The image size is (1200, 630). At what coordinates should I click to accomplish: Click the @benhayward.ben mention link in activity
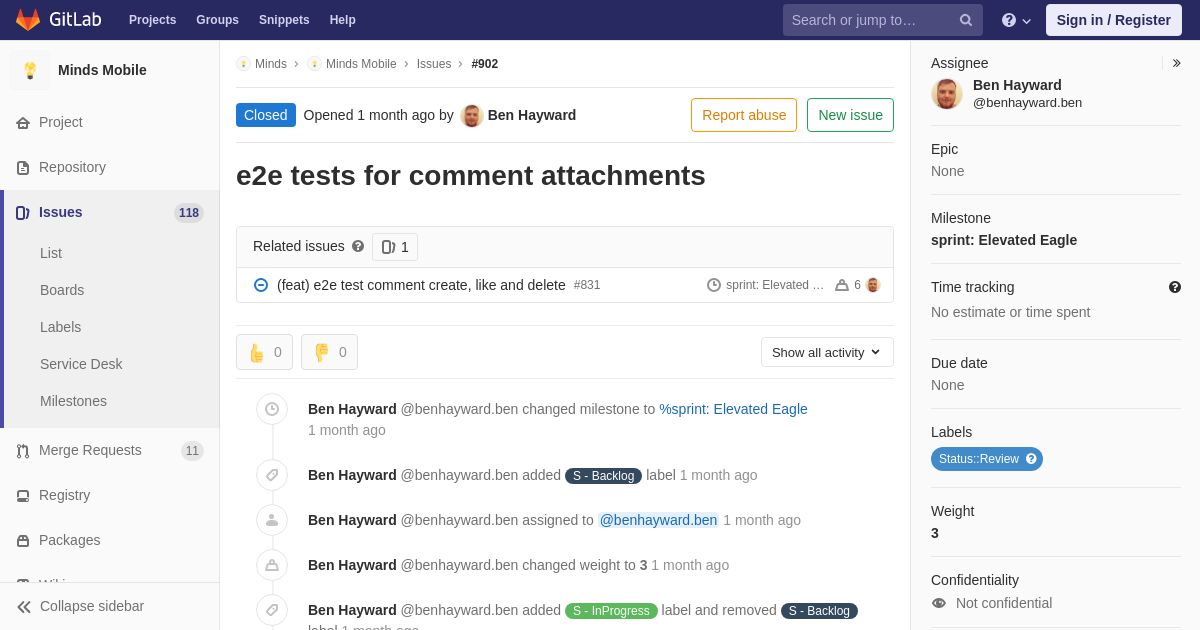pyautogui.click(x=658, y=520)
